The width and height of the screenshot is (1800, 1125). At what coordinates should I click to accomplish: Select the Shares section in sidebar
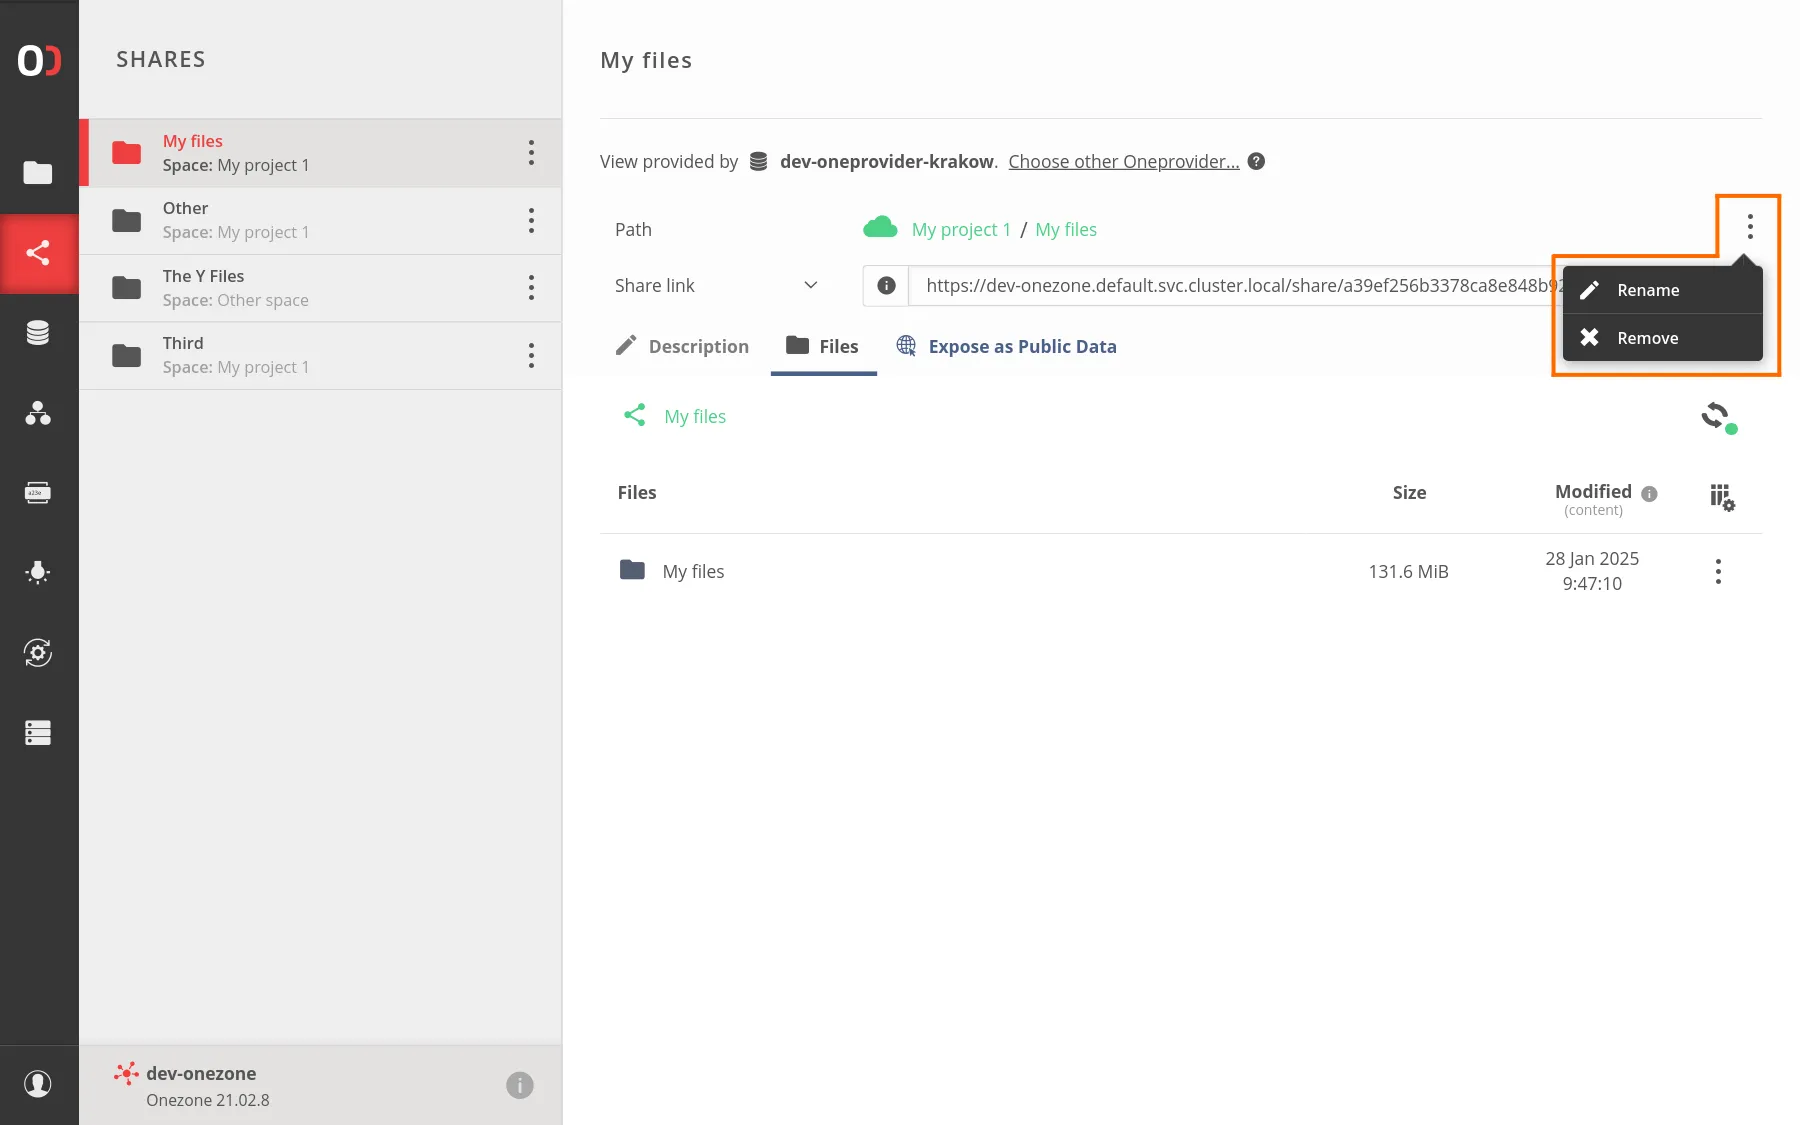(x=39, y=253)
